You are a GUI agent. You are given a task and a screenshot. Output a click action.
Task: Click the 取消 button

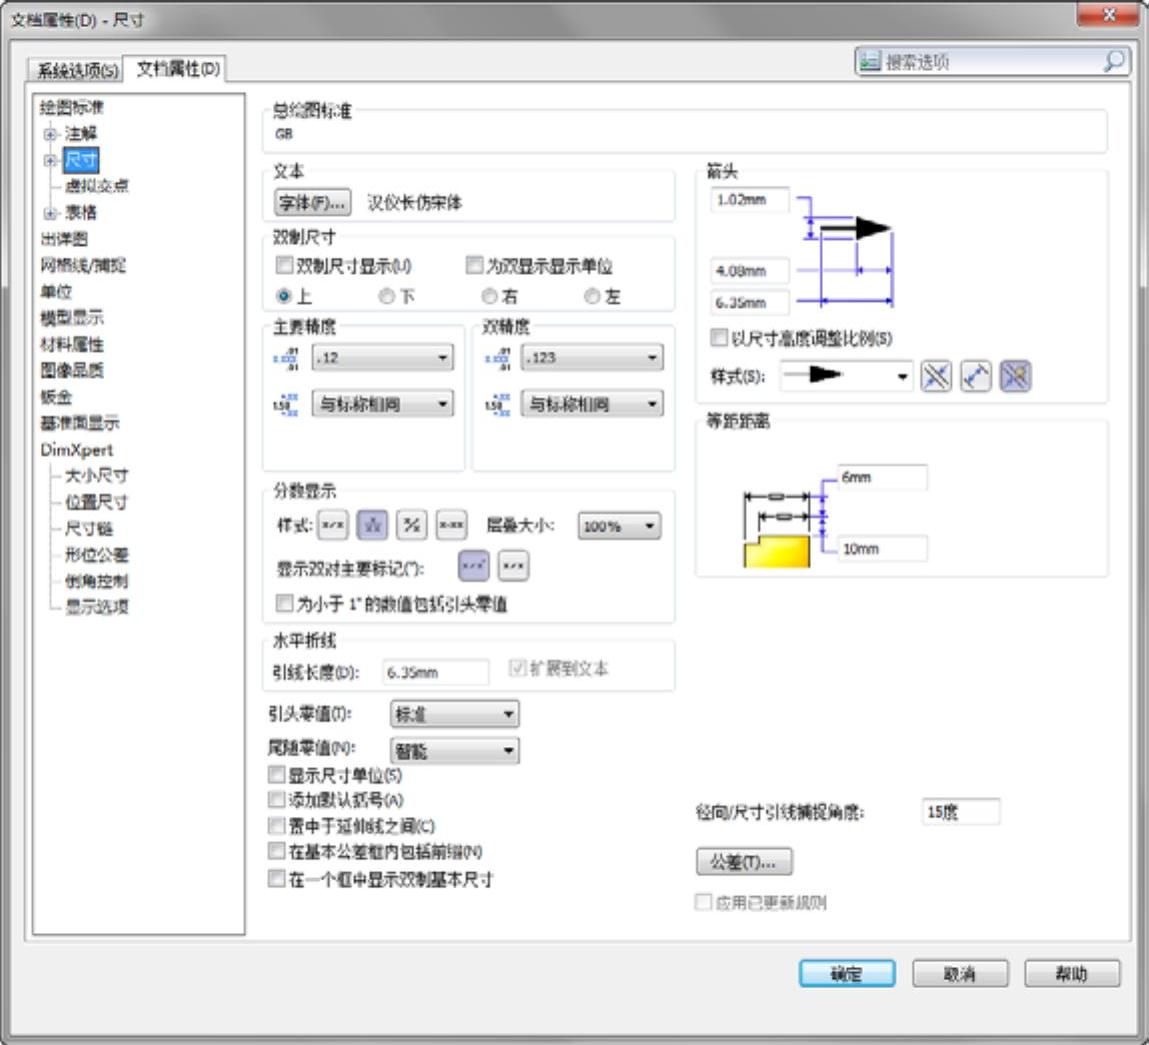click(960, 973)
